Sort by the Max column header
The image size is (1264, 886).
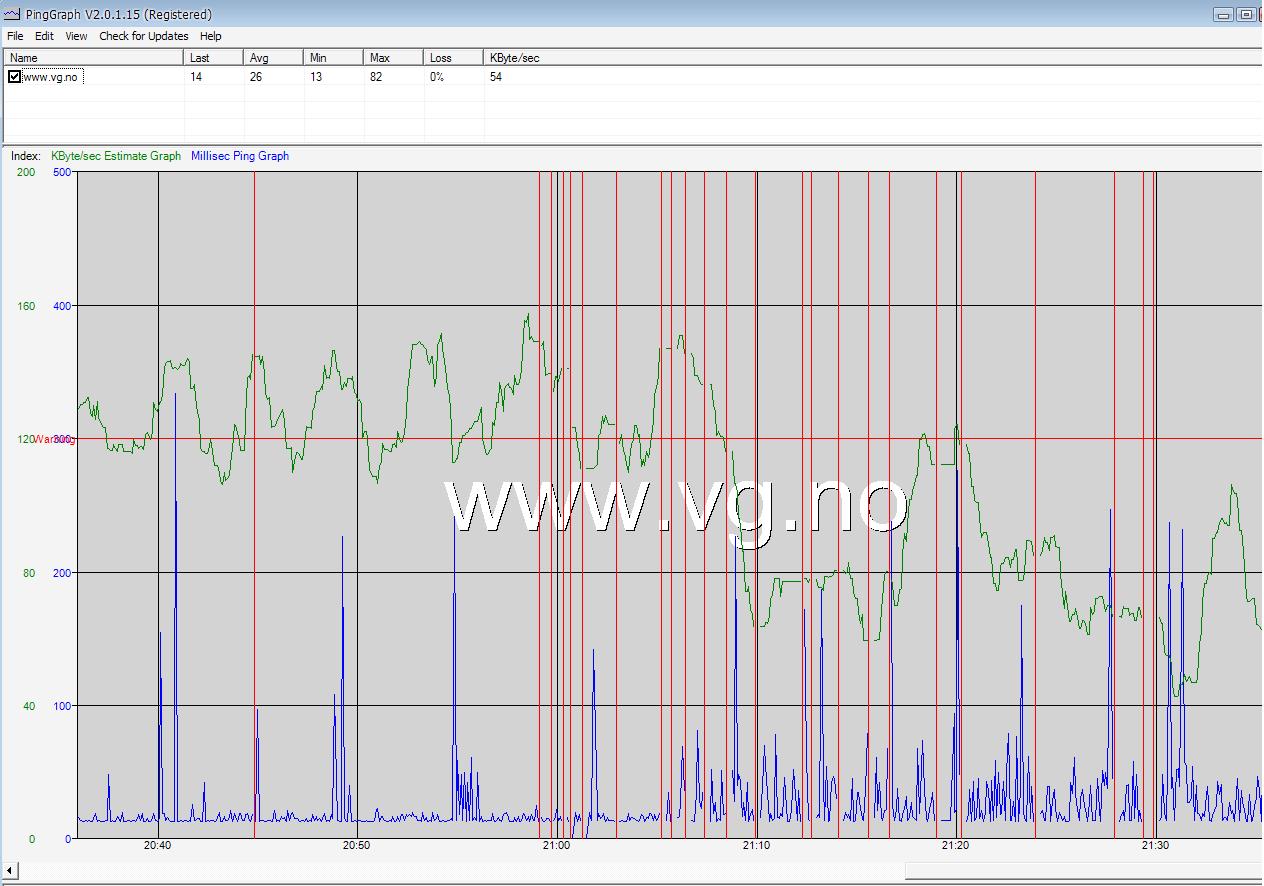394,58
